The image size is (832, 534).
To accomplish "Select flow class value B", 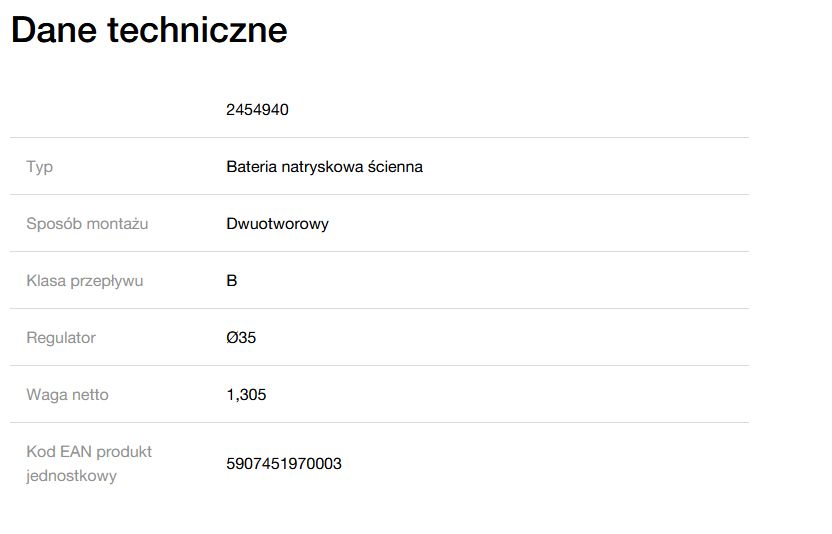I will click(x=232, y=281).
